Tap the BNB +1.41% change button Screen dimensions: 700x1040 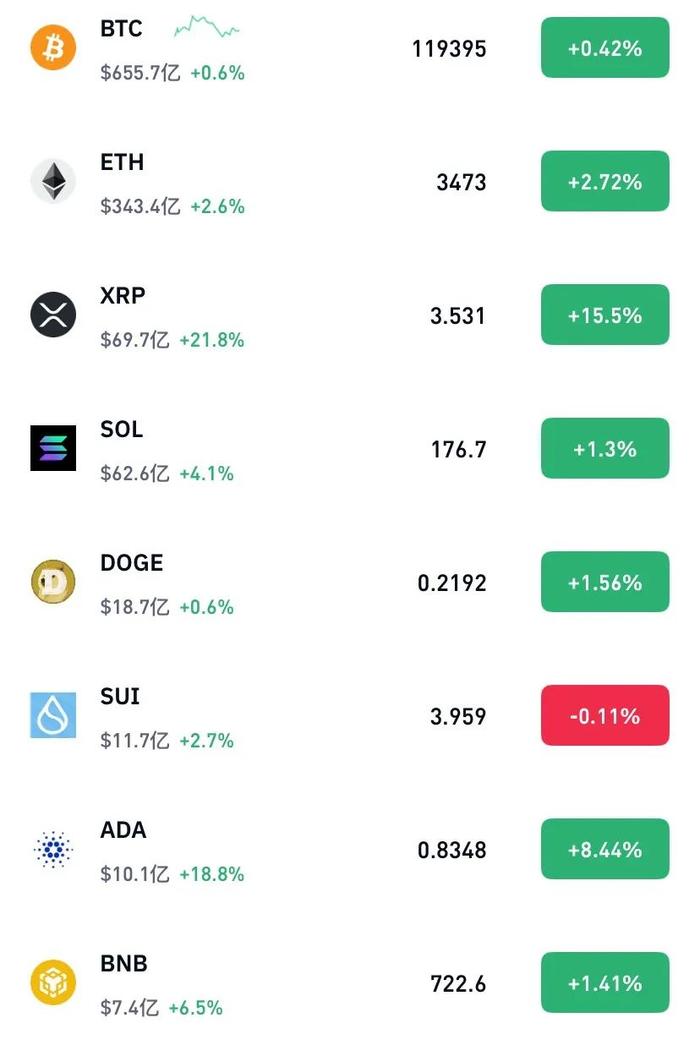coord(605,982)
